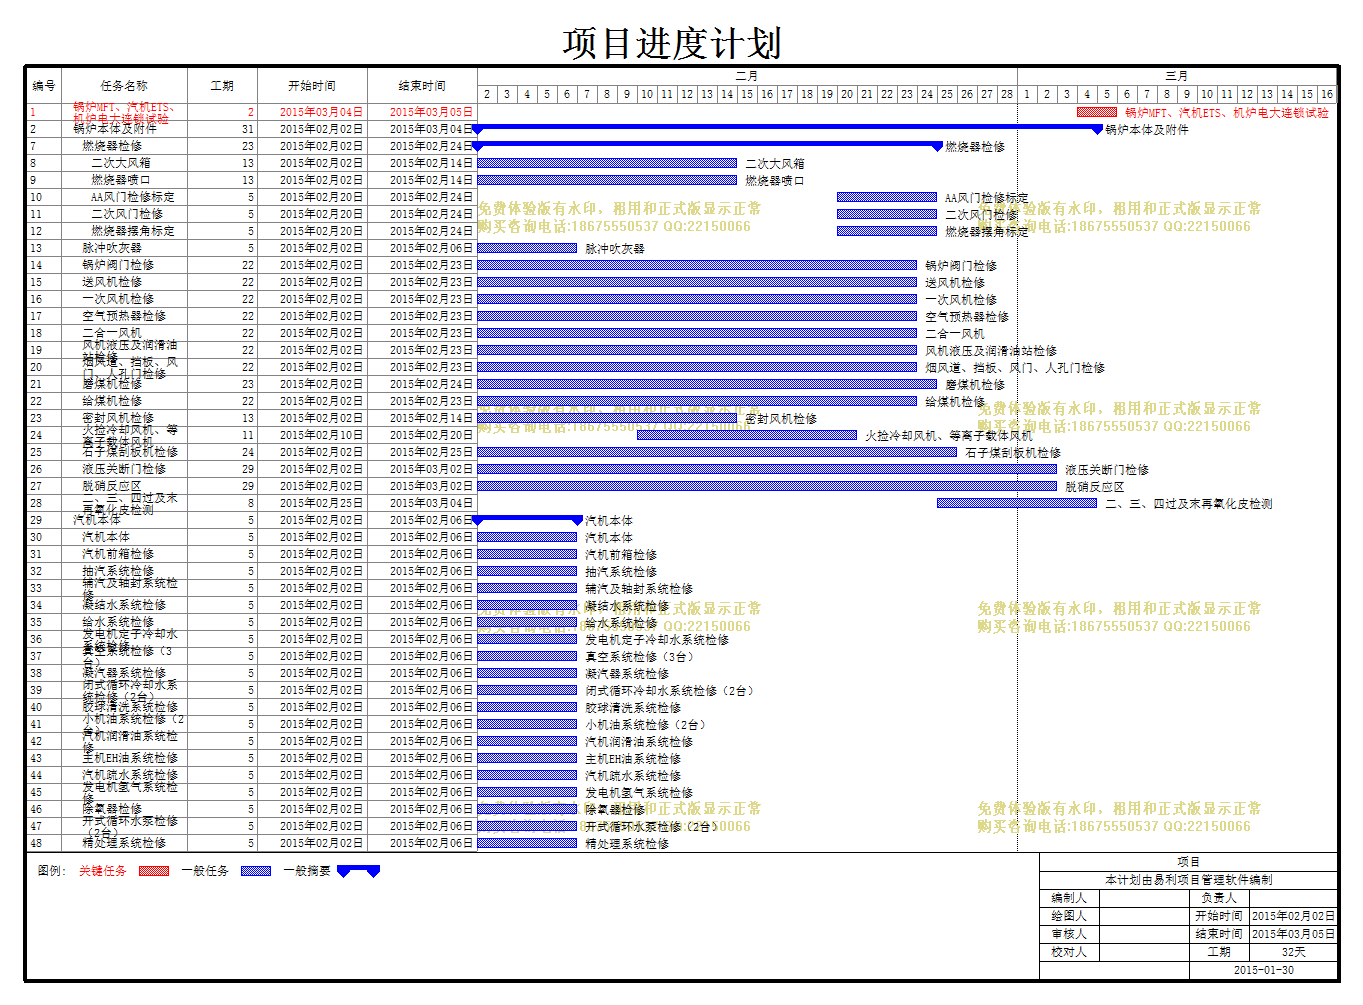
Task: Click day 14 under 二月 in timeline
Action: [727, 94]
